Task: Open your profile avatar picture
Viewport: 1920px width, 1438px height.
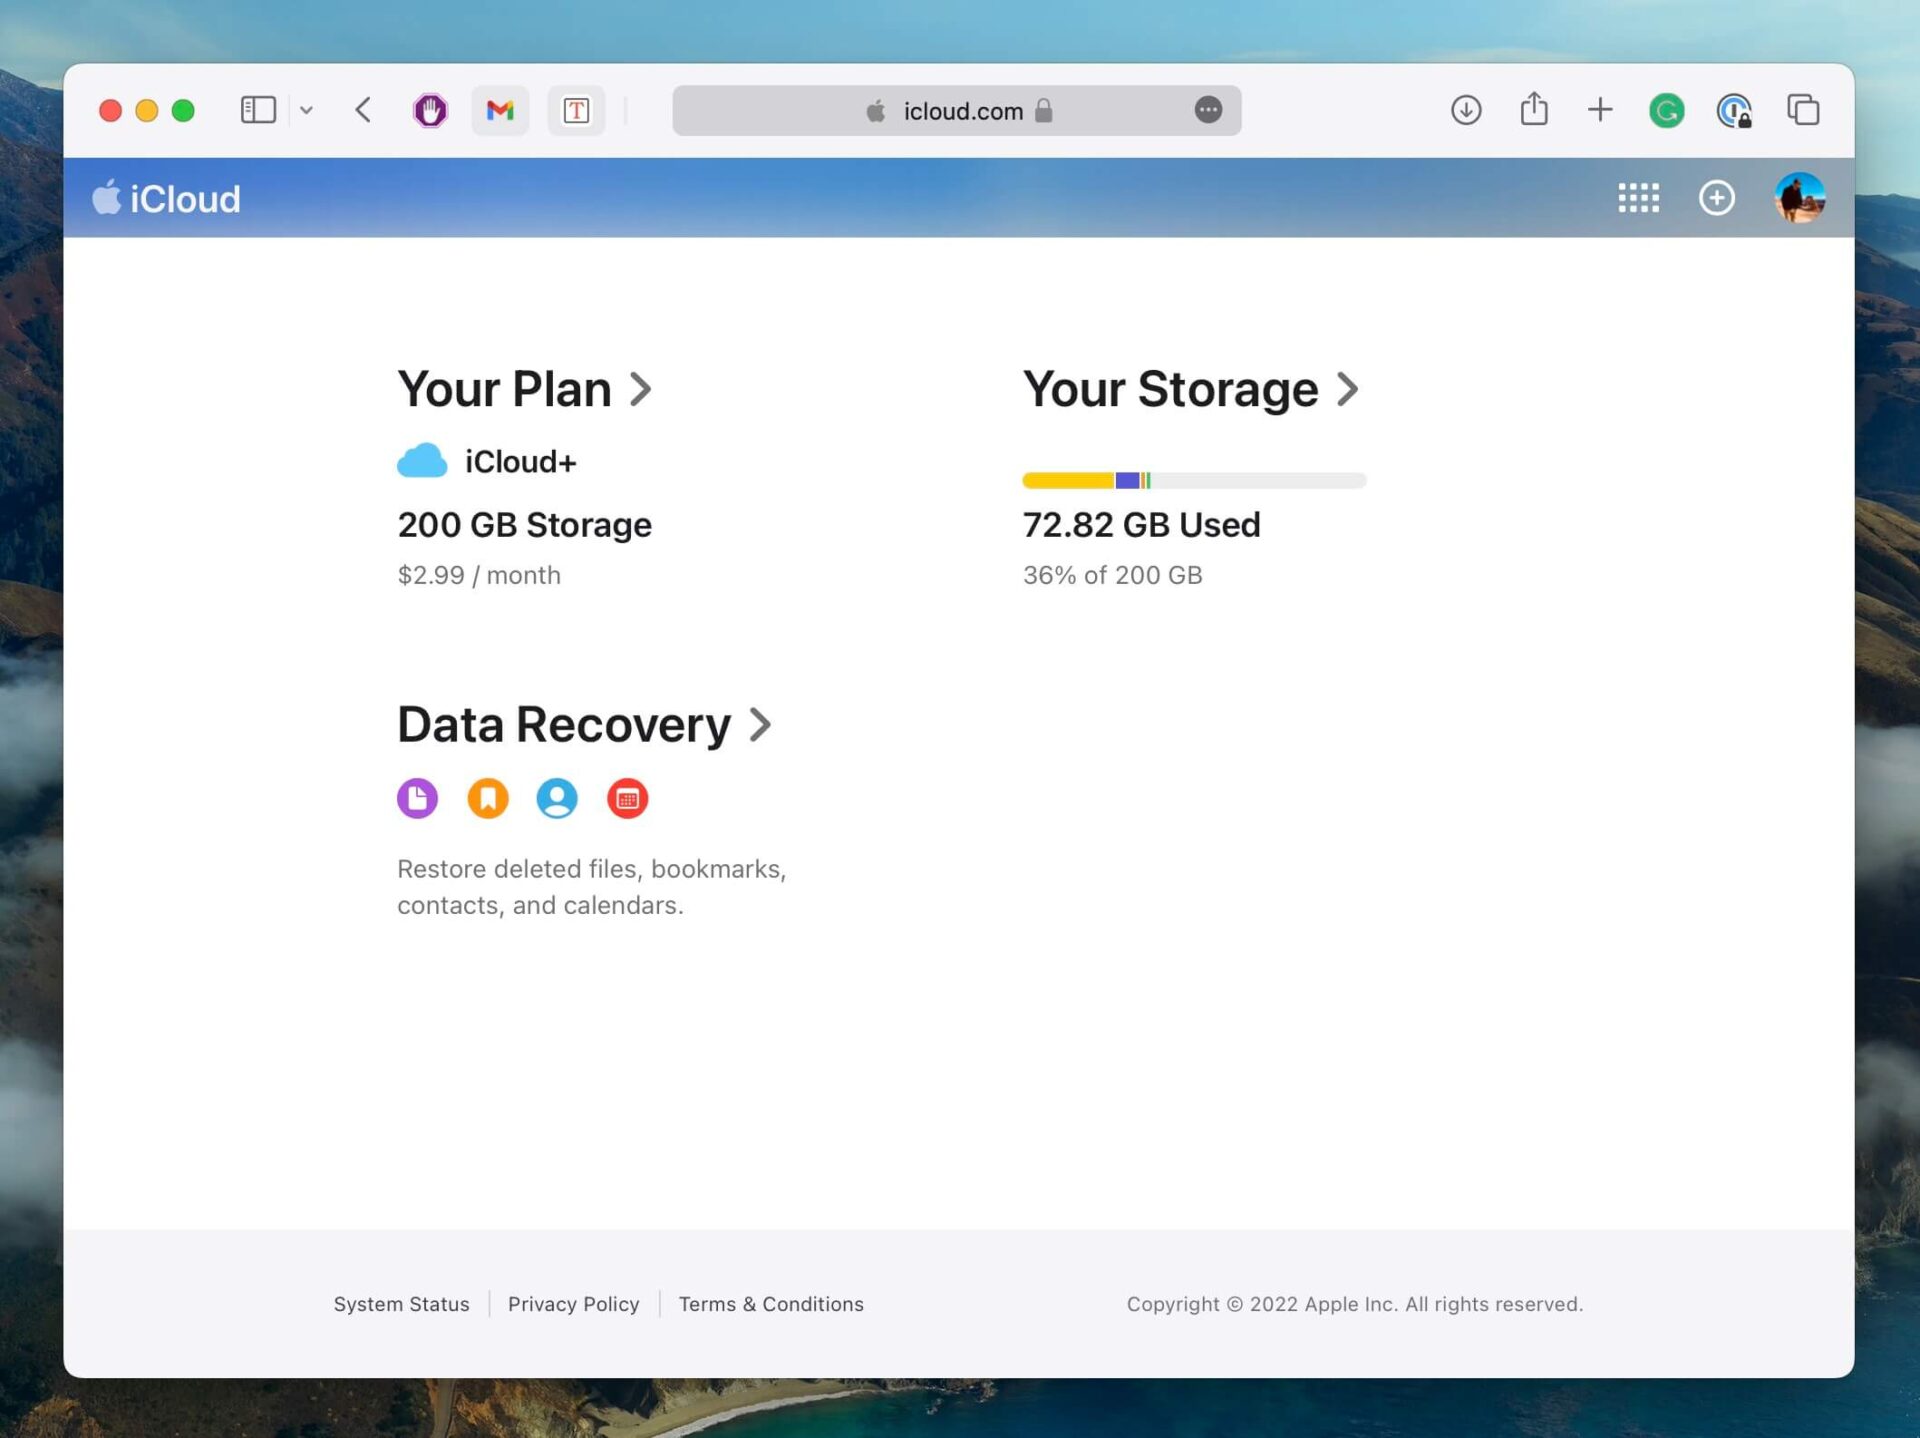Action: tap(1799, 197)
